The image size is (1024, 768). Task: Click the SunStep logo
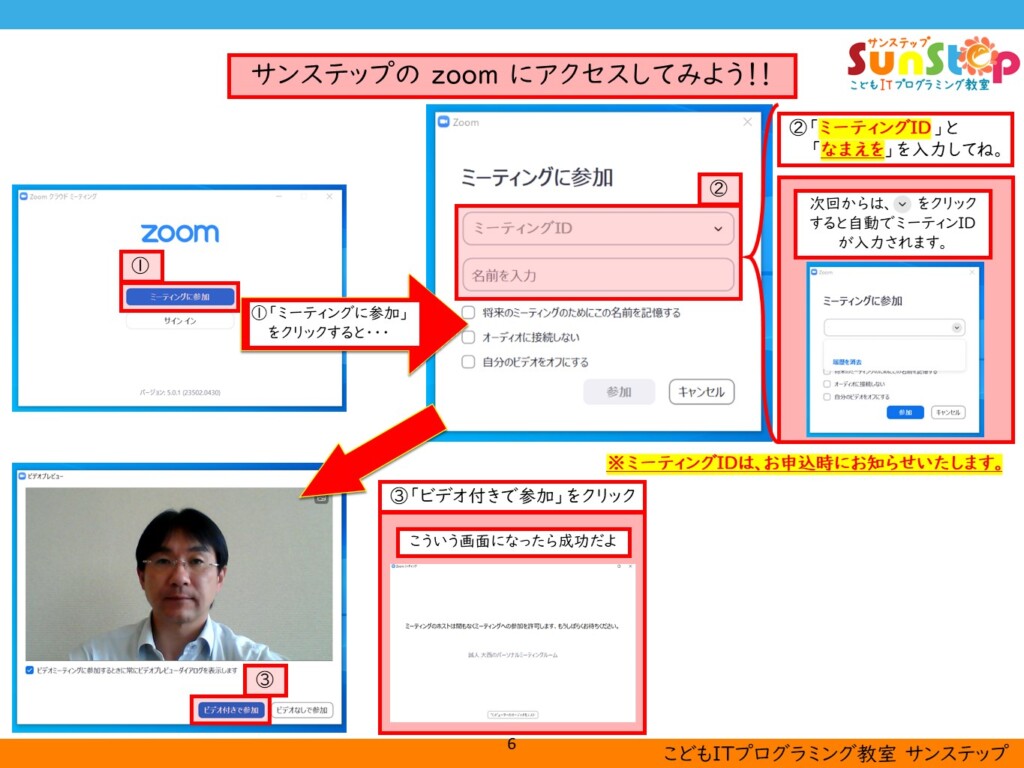point(932,63)
